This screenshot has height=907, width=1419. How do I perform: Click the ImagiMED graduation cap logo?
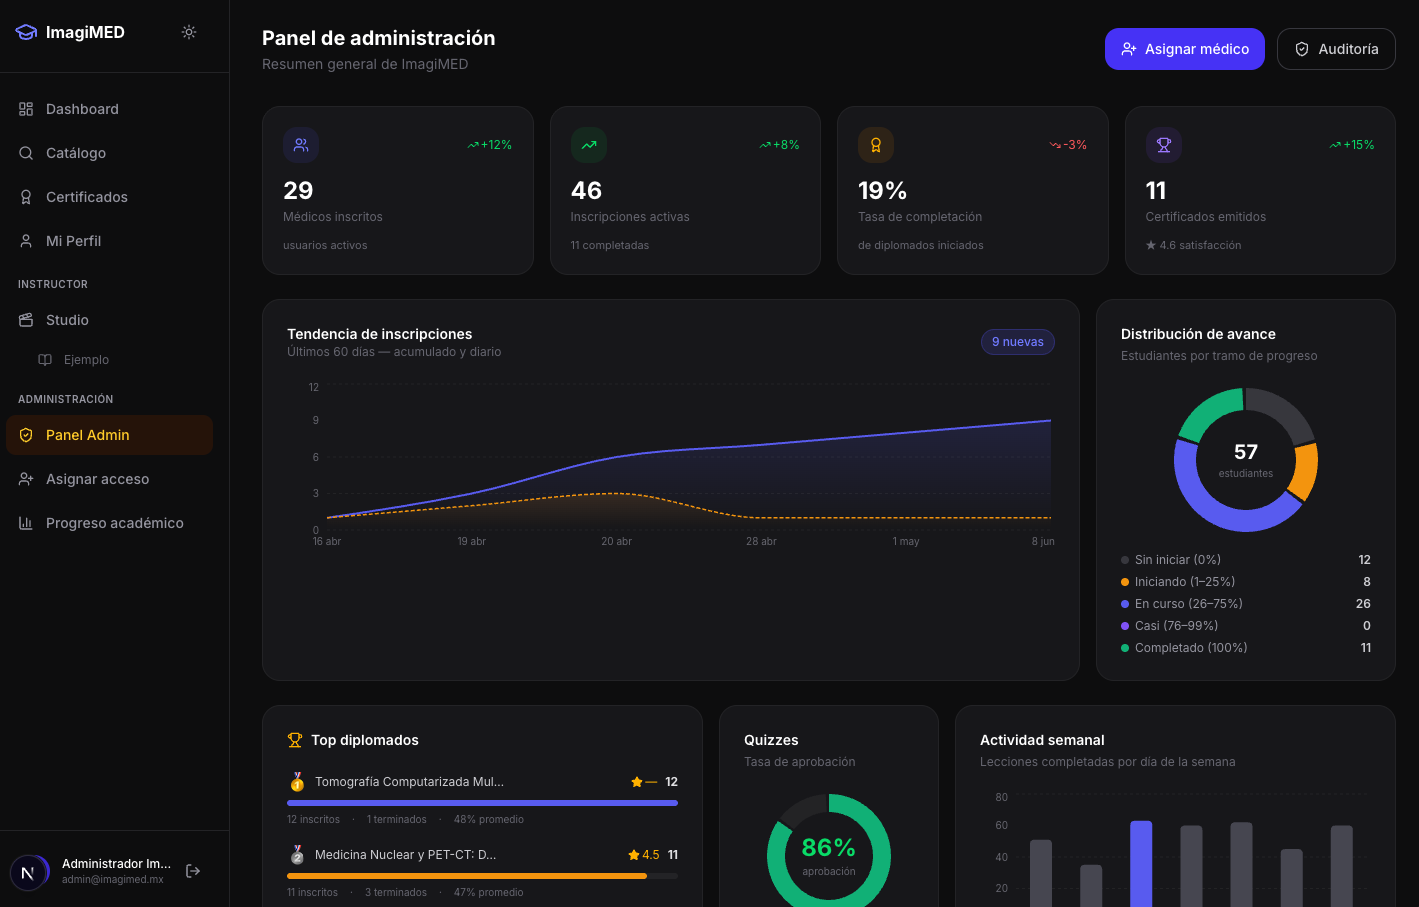click(26, 32)
